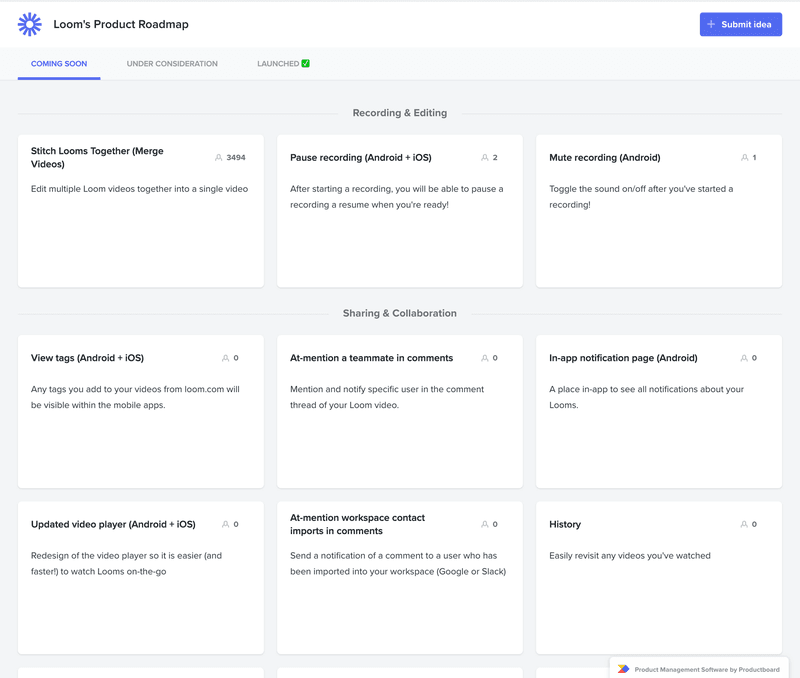Click the vote count 2 on Pause recording
Viewport: 800px width, 678px height.
495,158
